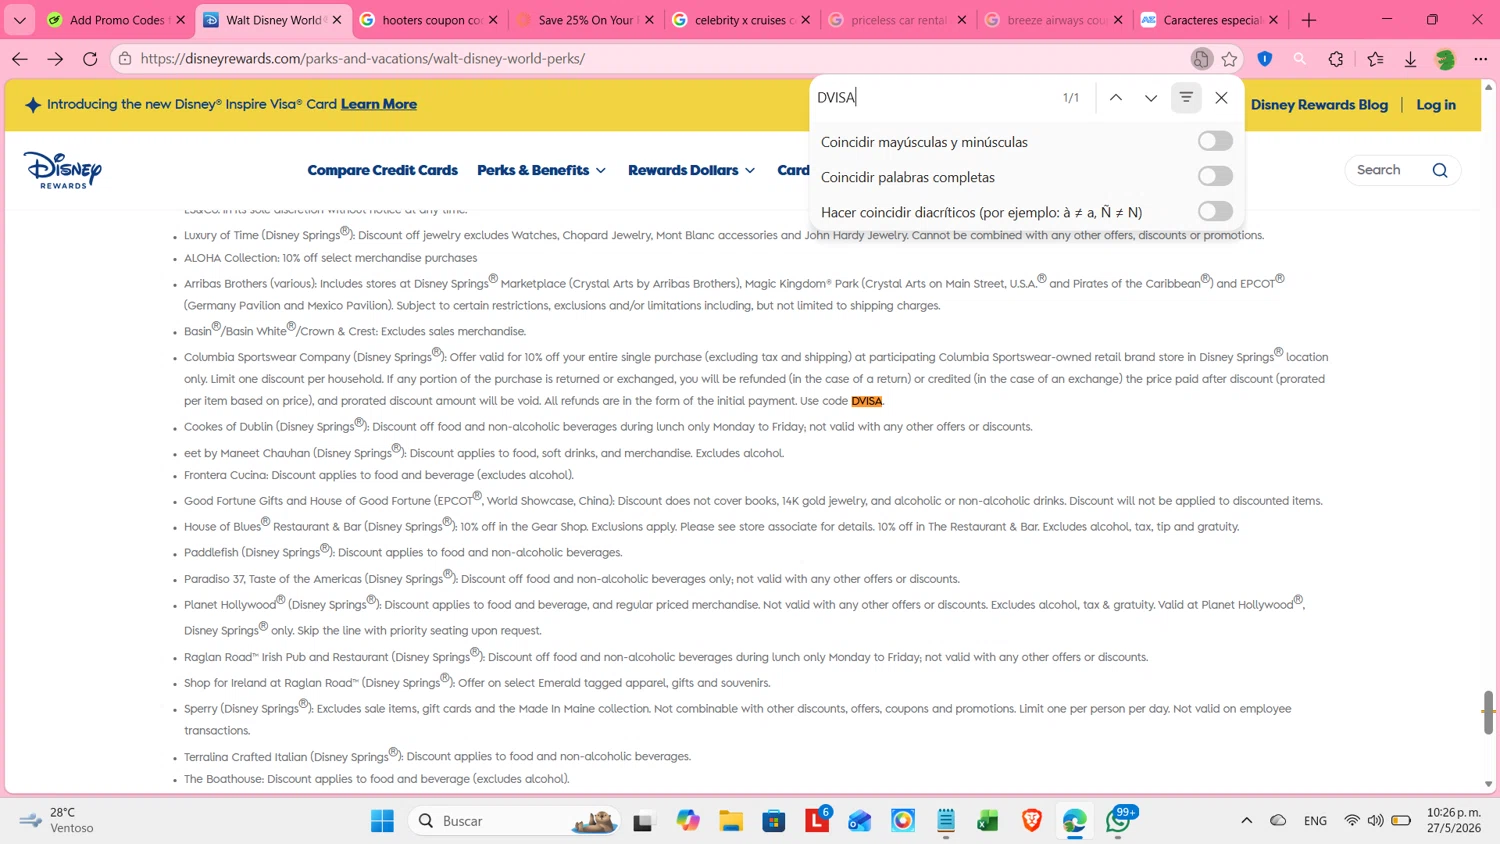Add this page to favorites star
This screenshot has width=1500, height=844.
[x=1229, y=59]
